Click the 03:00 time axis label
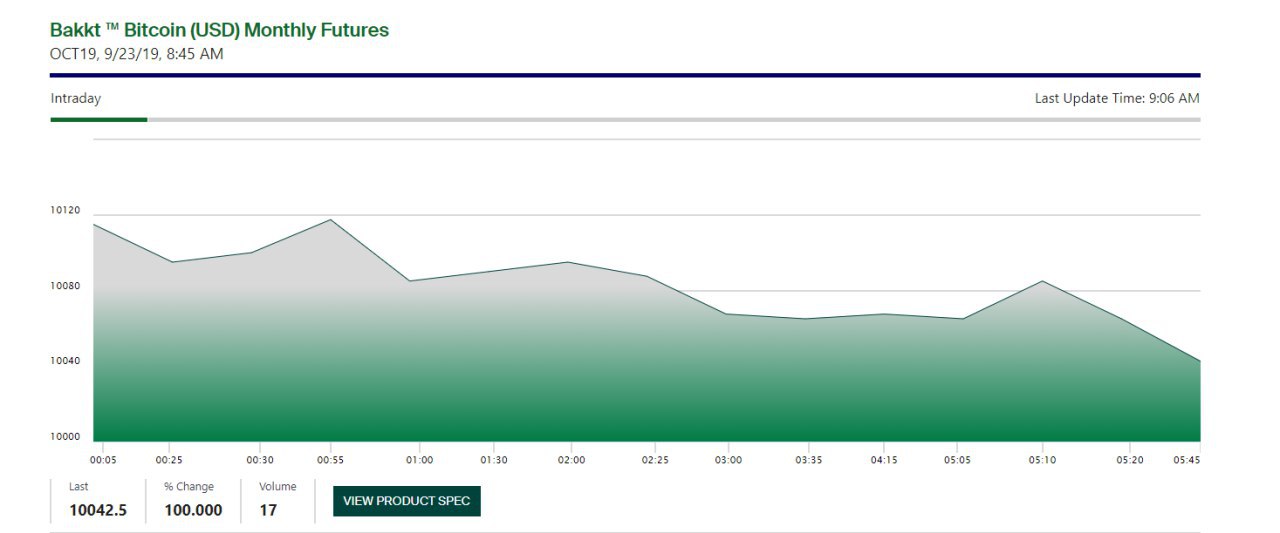This screenshot has width=1280, height=533. (729, 460)
